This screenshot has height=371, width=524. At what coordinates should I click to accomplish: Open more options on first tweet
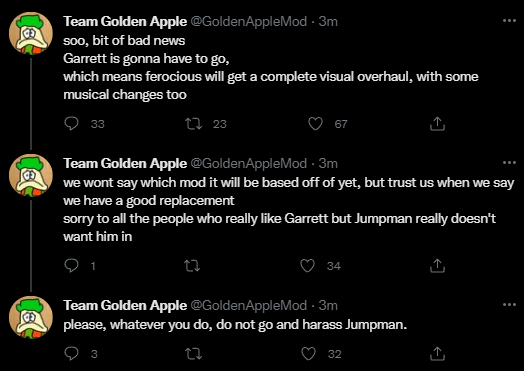point(509,21)
